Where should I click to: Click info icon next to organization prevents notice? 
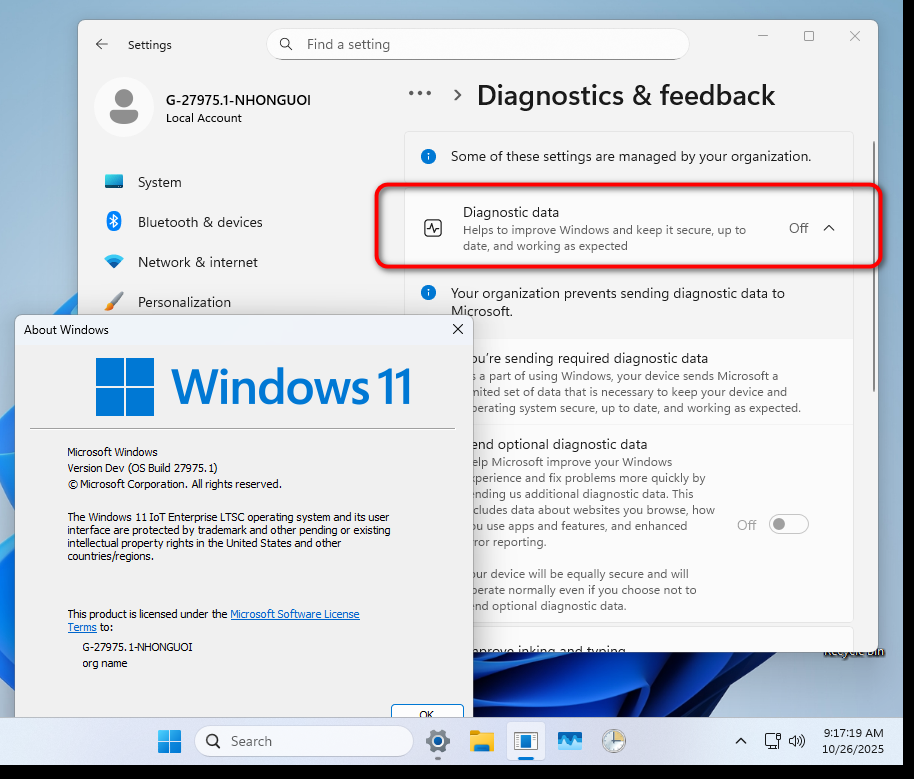click(x=428, y=293)
